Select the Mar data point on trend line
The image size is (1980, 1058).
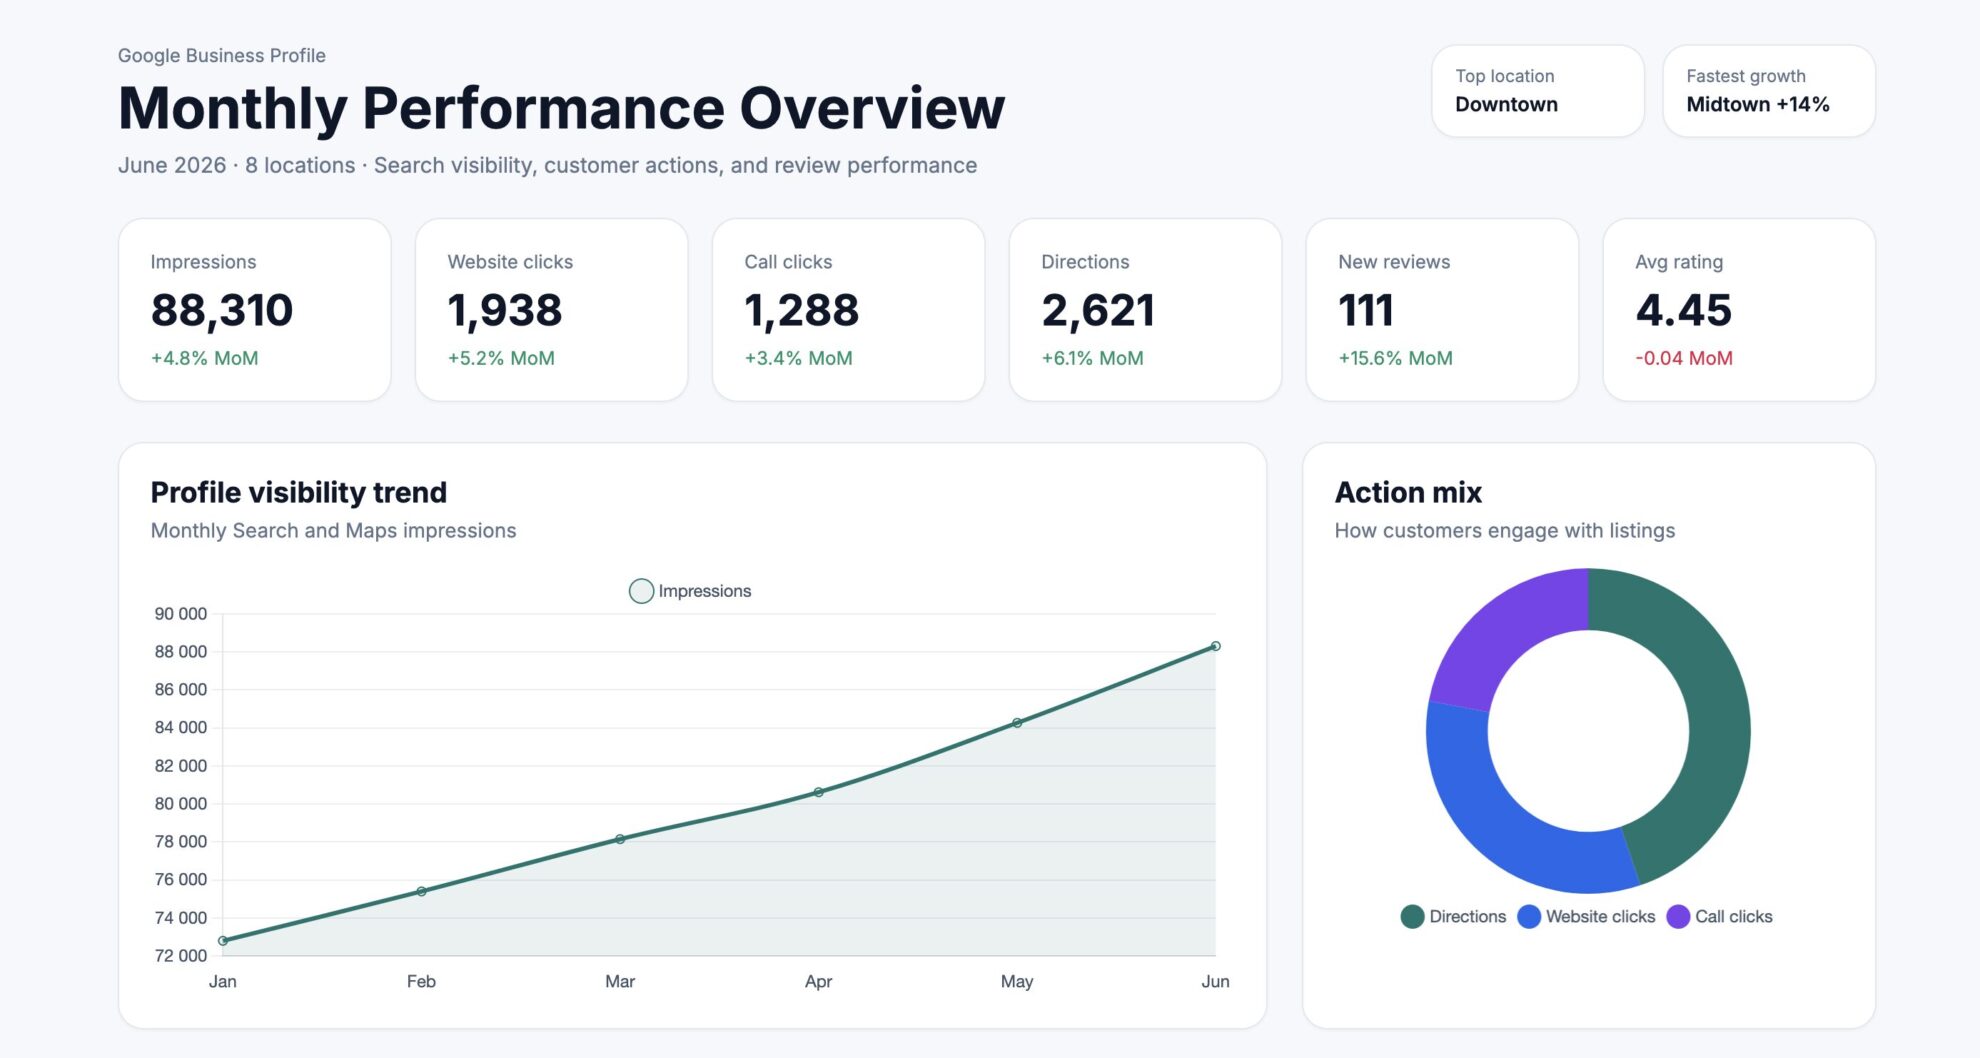(620, 839)
